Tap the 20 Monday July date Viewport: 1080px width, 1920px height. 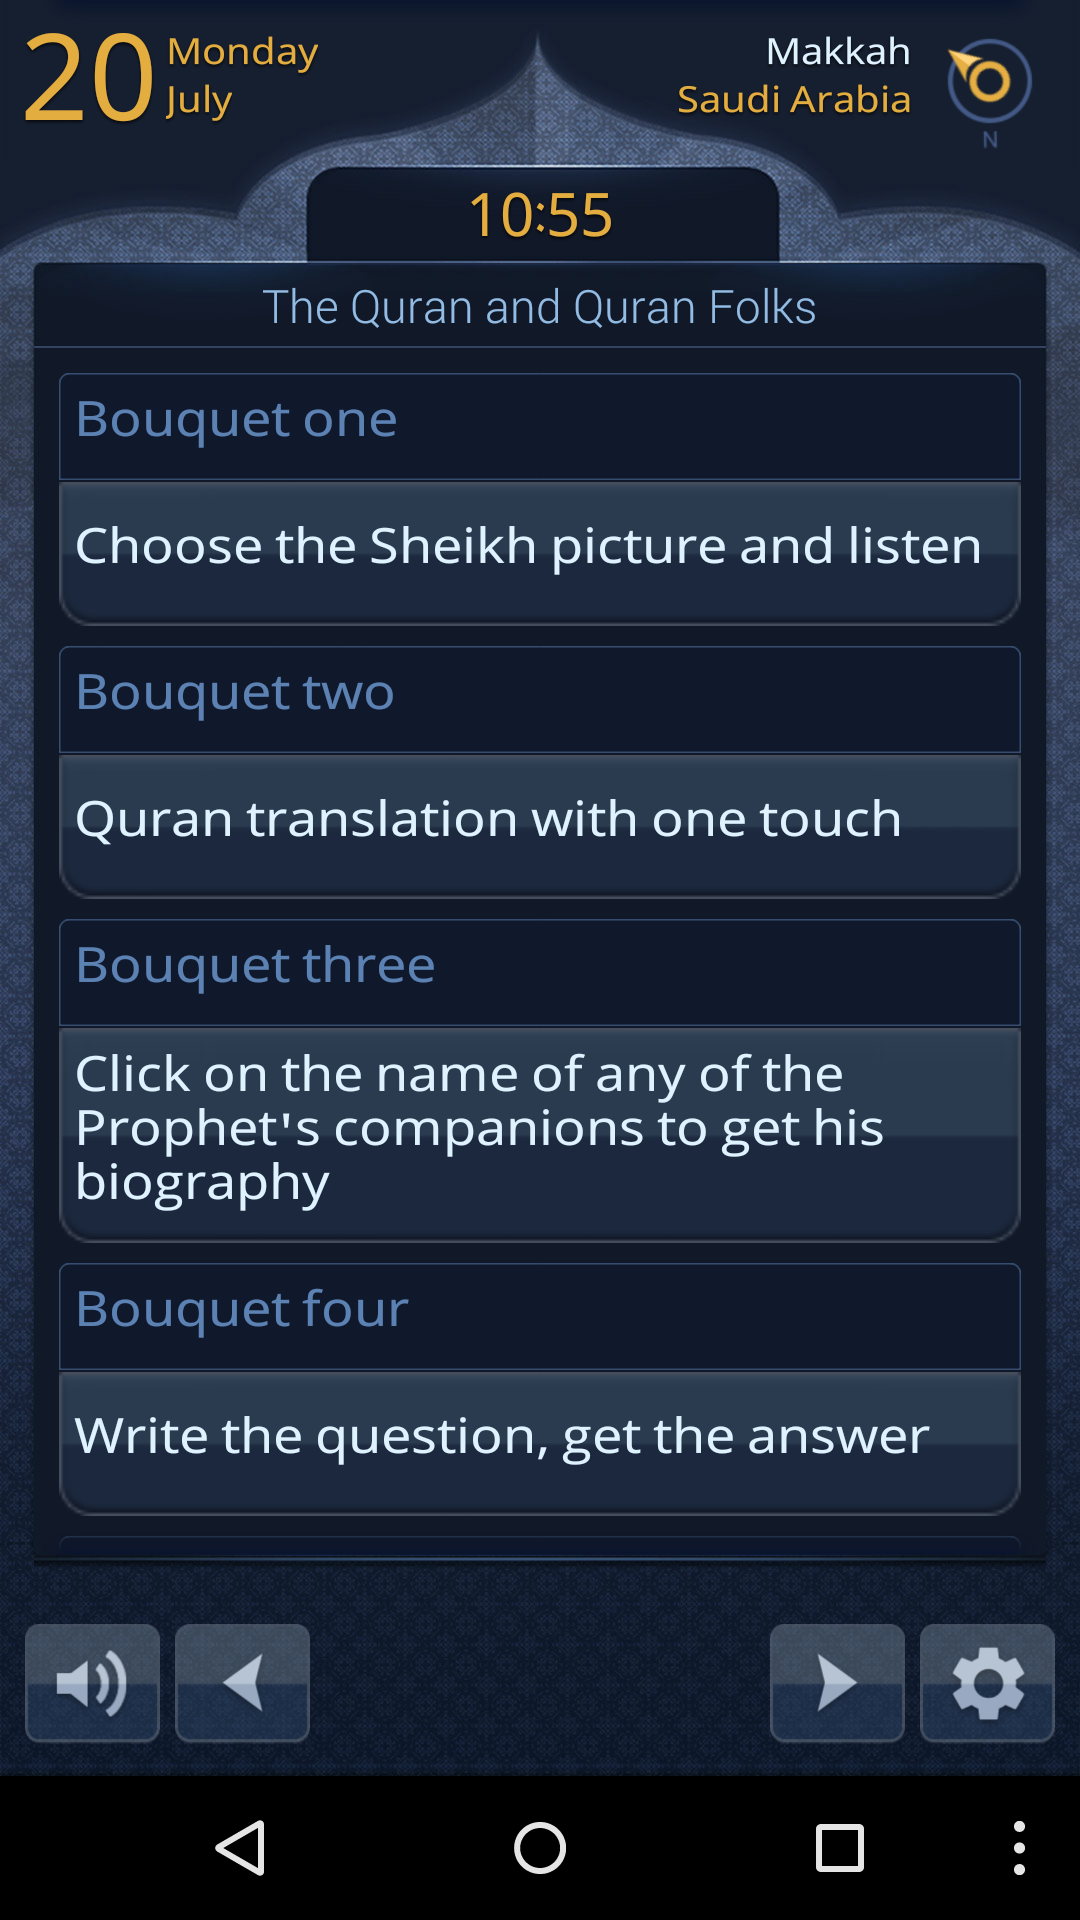170,76
